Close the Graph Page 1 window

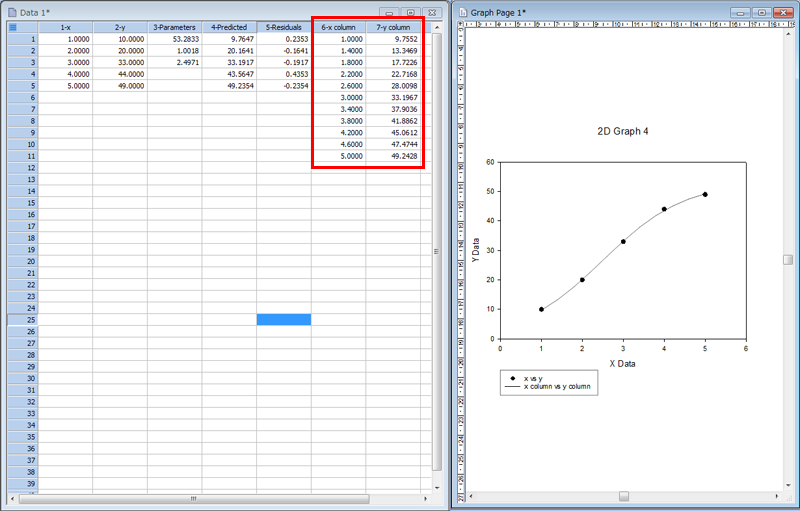click(x=783, y=13)
